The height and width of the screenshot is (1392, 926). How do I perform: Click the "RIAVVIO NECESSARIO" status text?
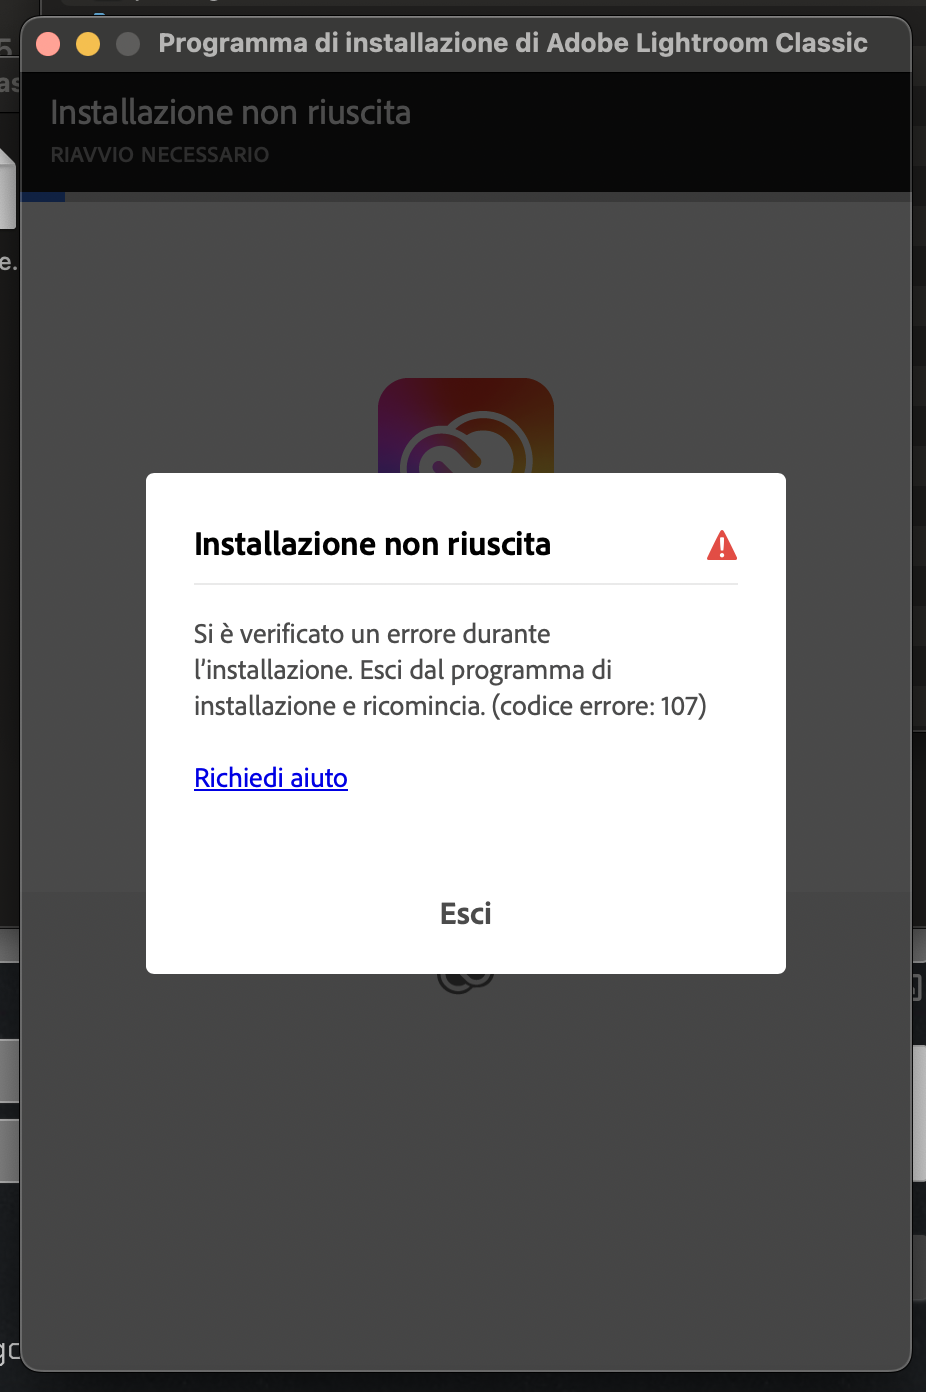pos(160,155)
